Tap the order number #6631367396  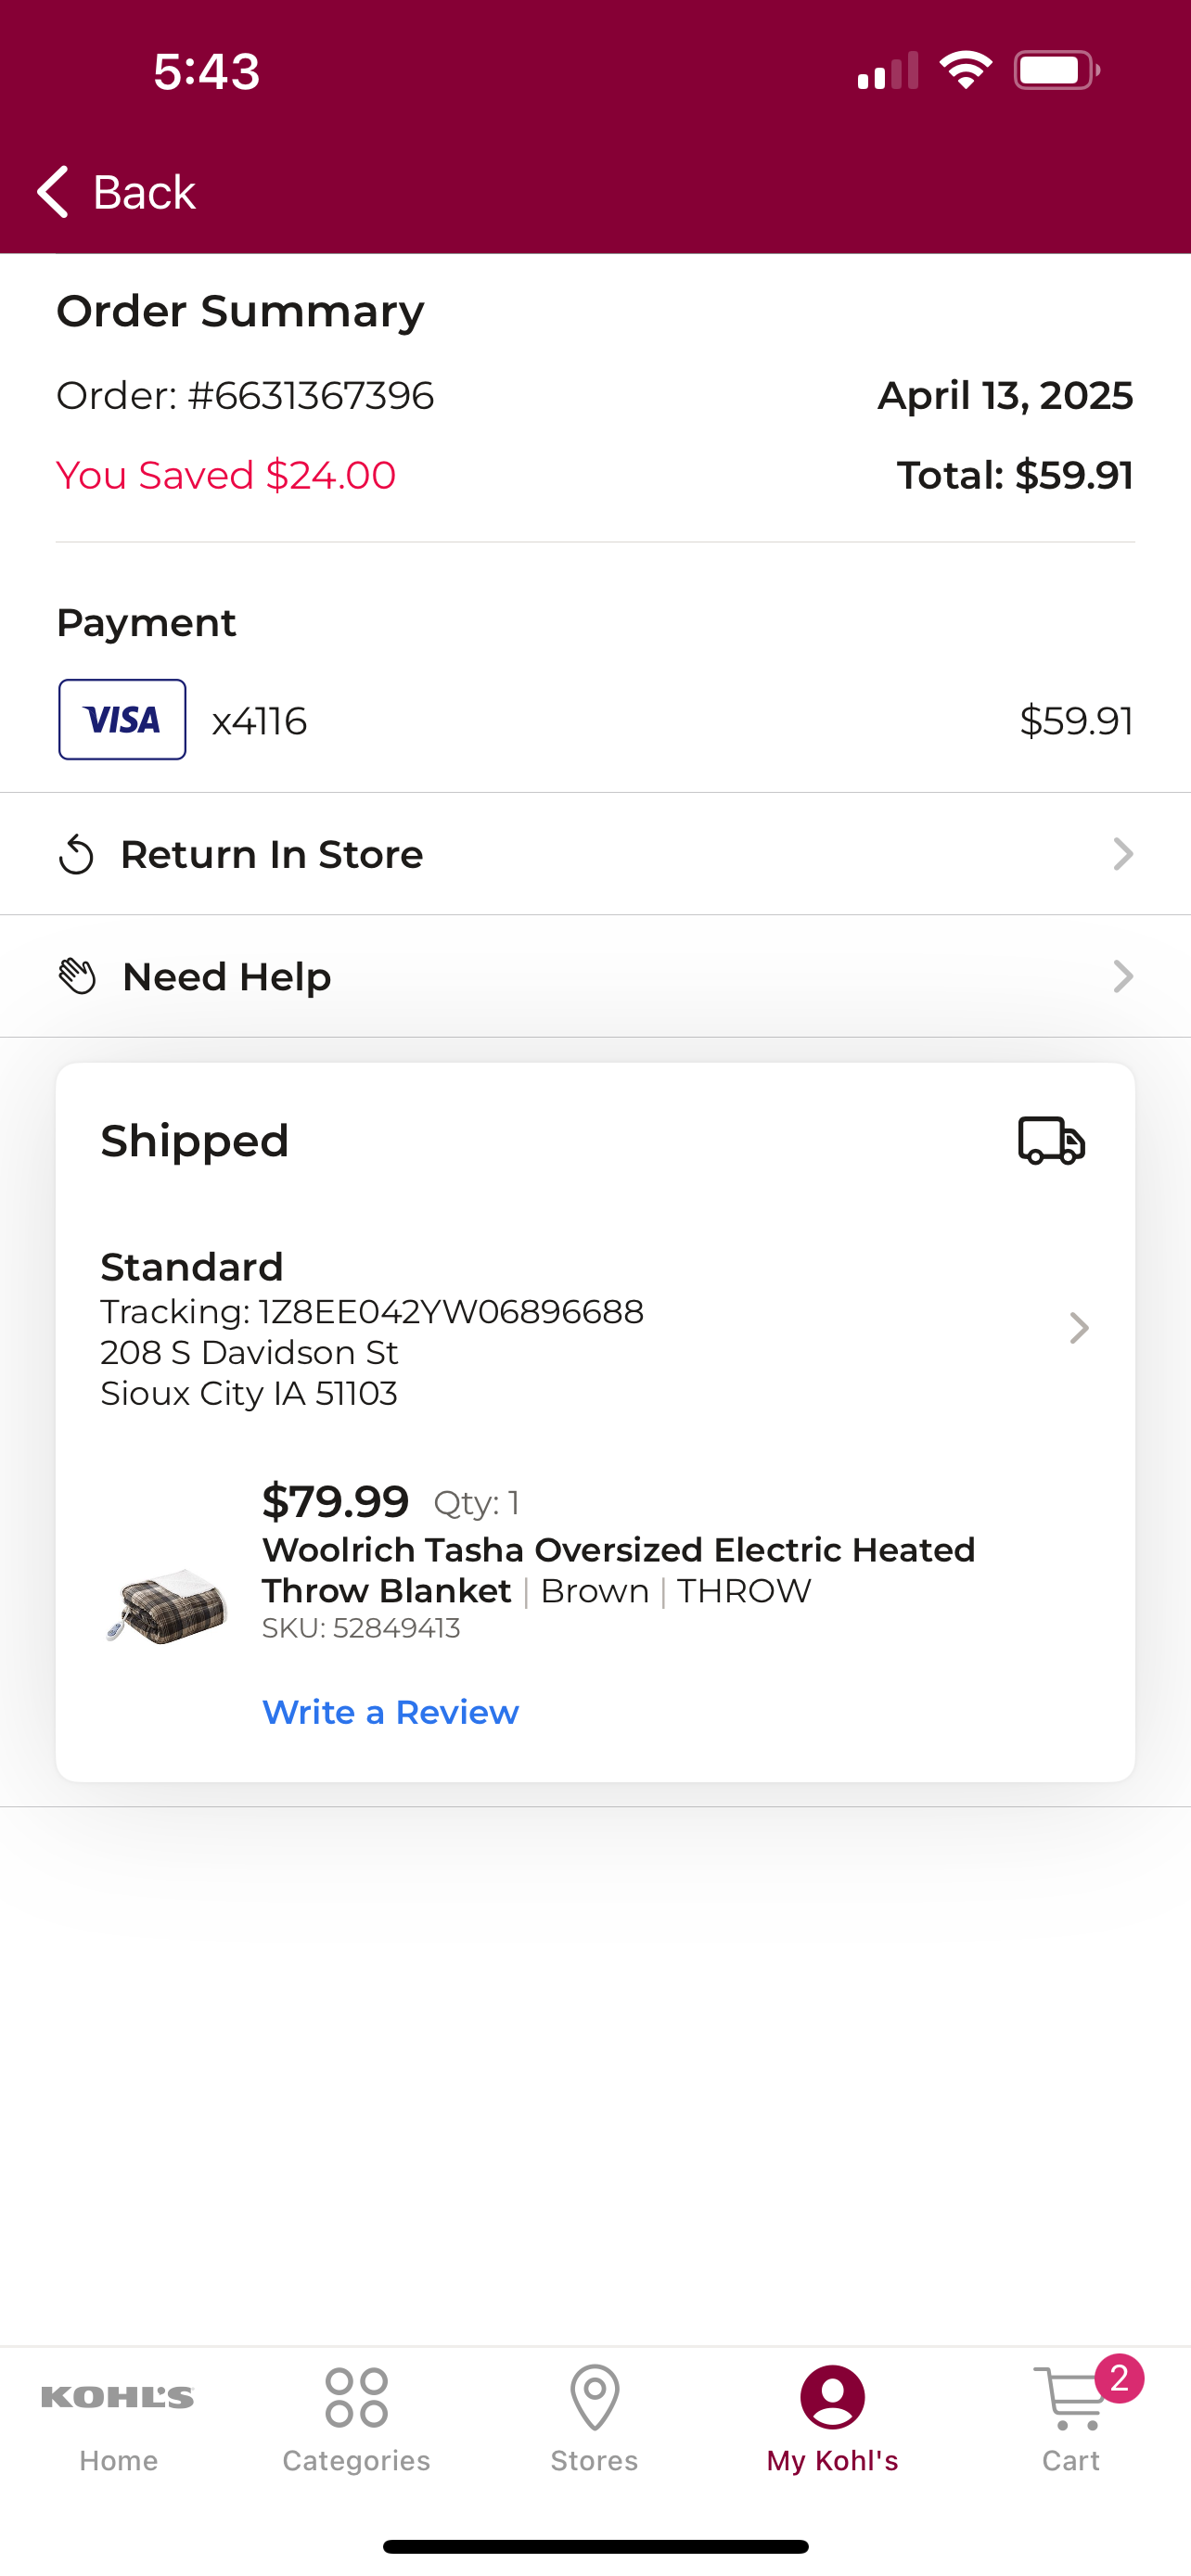point(311,396)
